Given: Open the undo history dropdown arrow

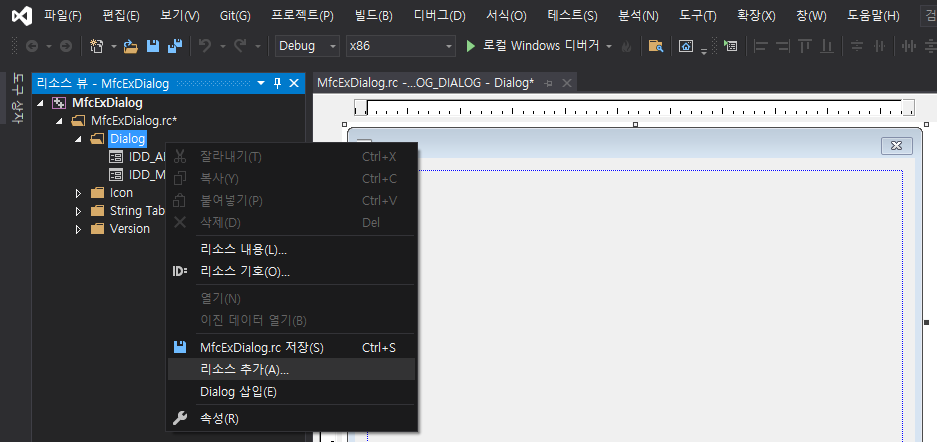Looking at the screenshot, I should click(x=222, y=46).
